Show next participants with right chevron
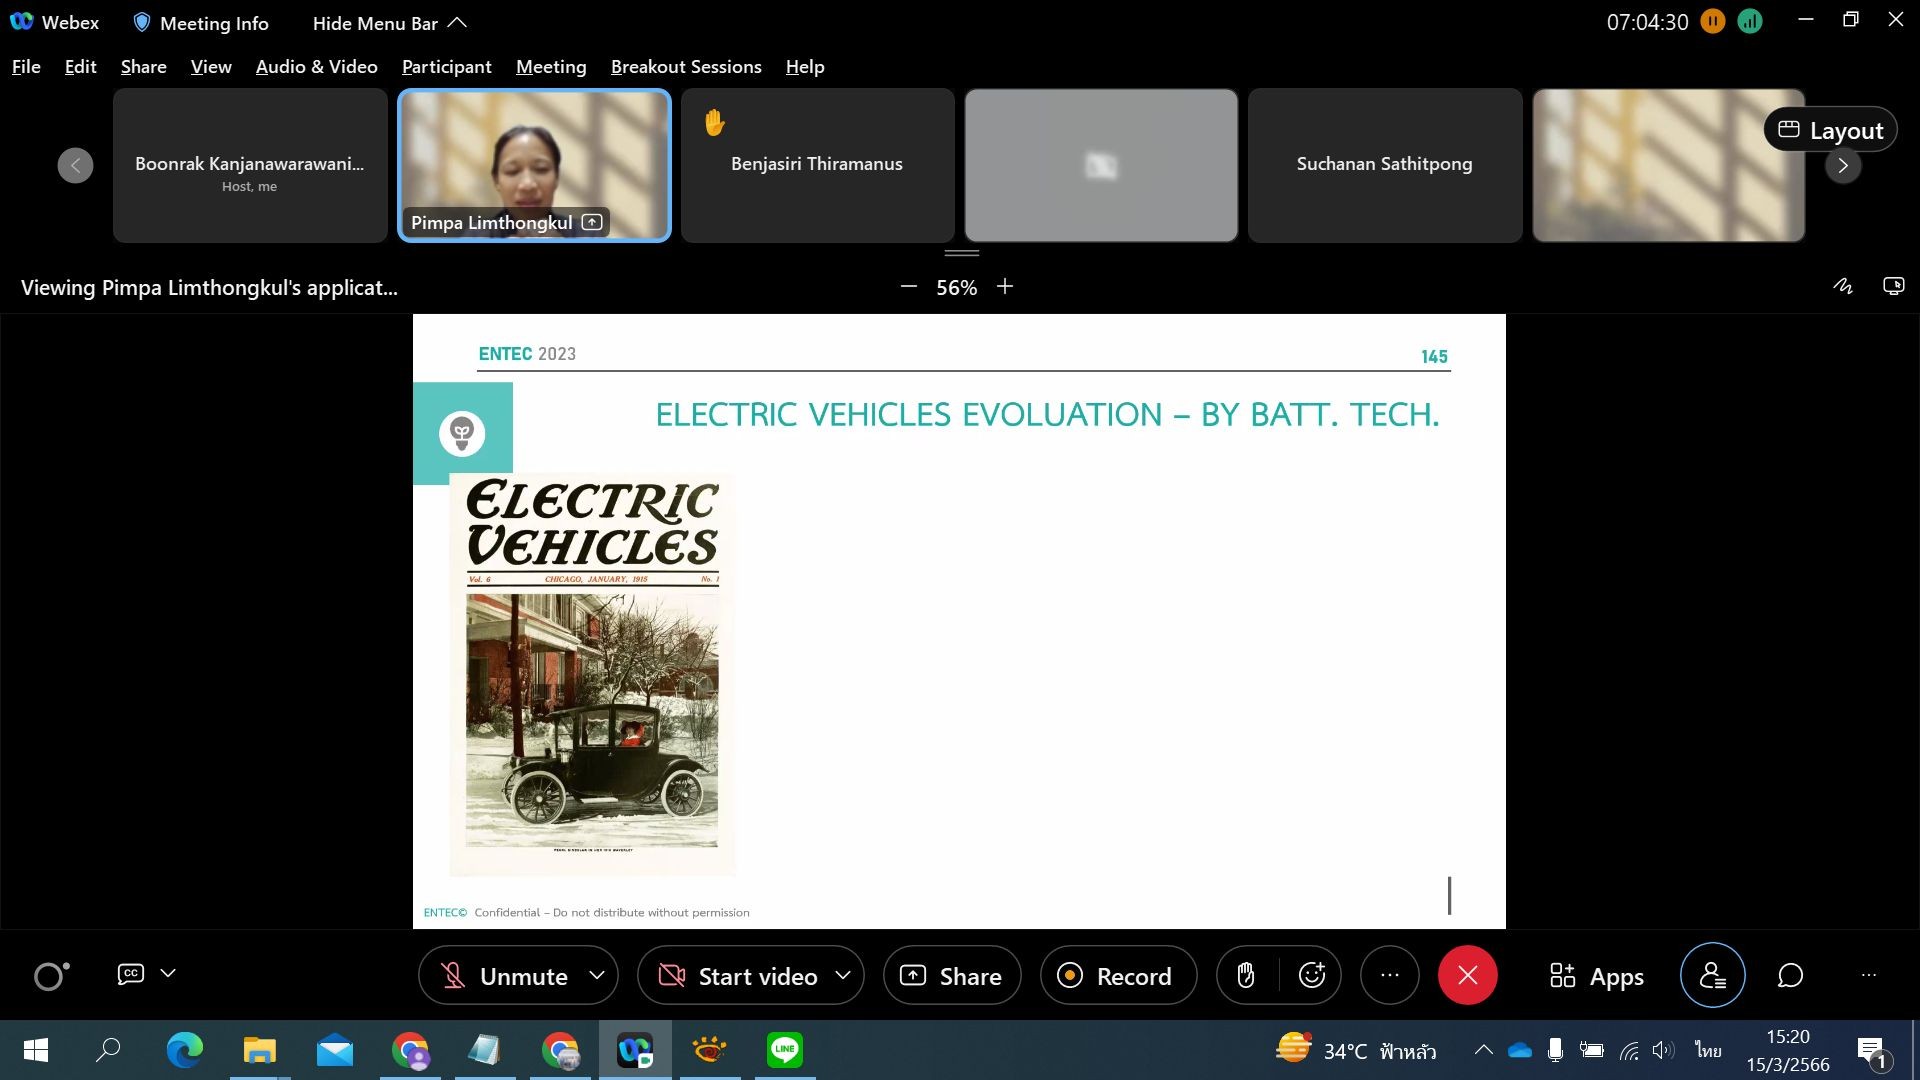The height and width of the screenshot is (1080, 1920). pyautogui.click(x=1843, y=166)
